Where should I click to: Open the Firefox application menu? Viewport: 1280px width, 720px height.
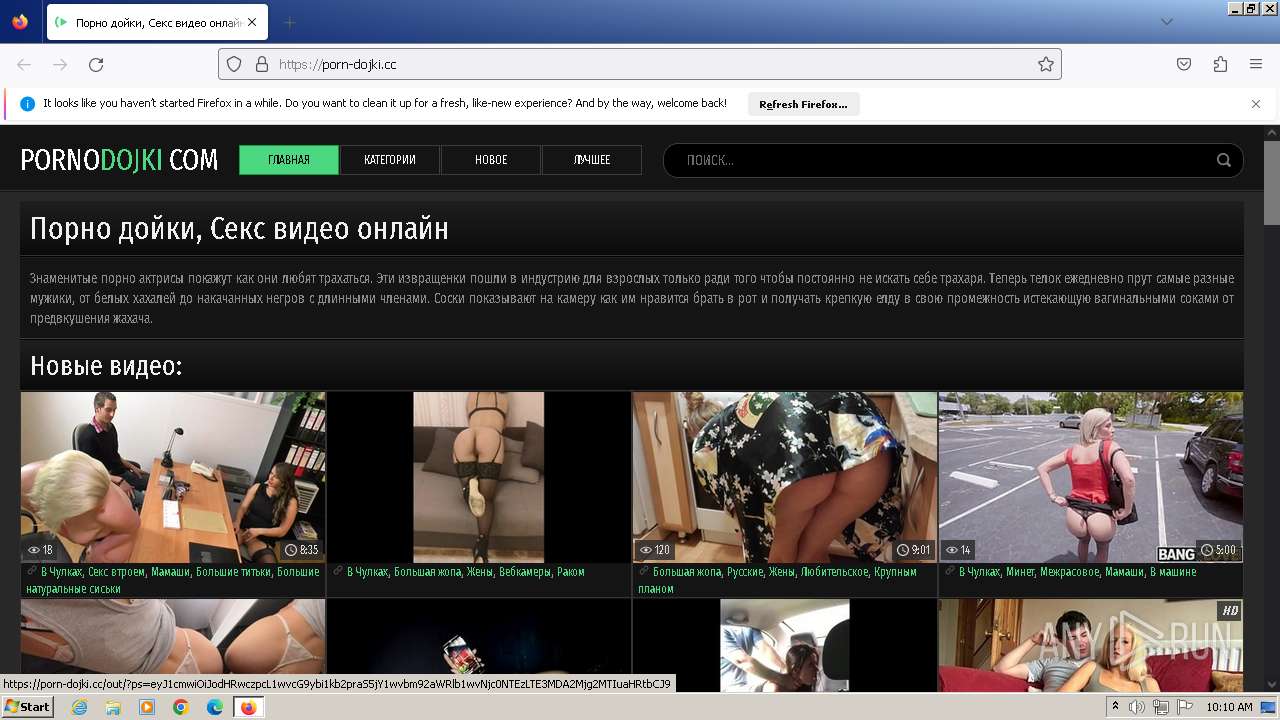[1256, 64]
